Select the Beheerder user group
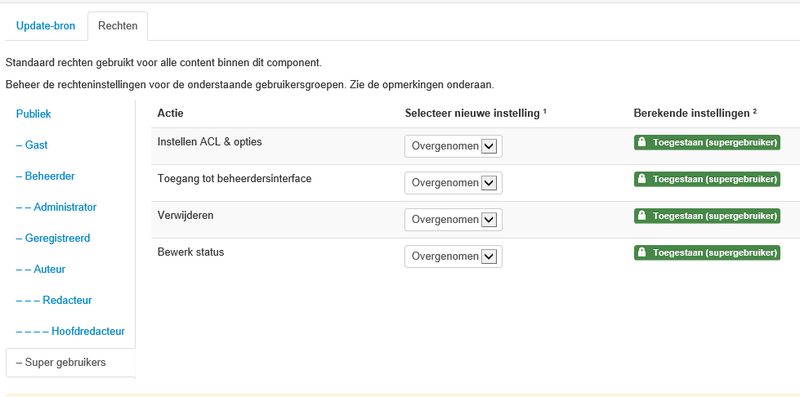This screenshot has height=397, width=800. (45, 176)
